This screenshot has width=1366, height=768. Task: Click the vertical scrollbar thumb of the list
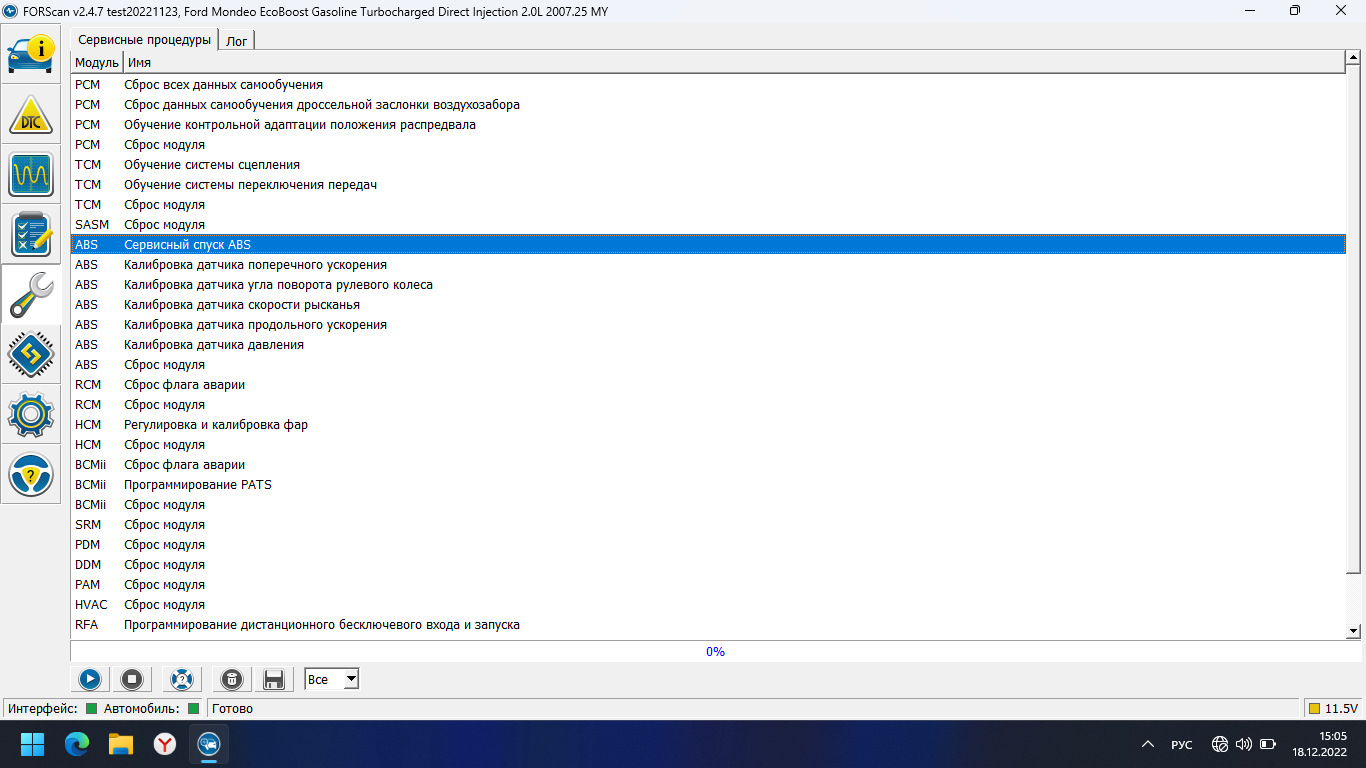[x=1354, y=320]
